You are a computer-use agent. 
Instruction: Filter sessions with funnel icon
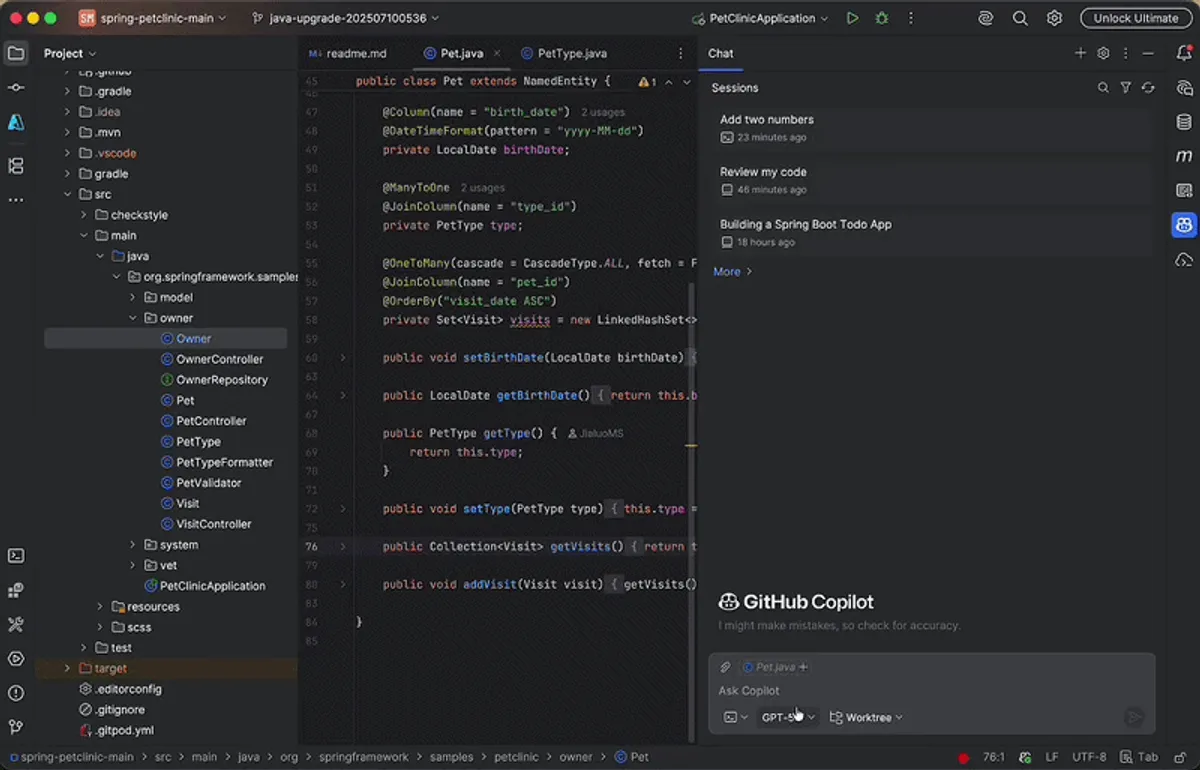tap(1125, 88)
